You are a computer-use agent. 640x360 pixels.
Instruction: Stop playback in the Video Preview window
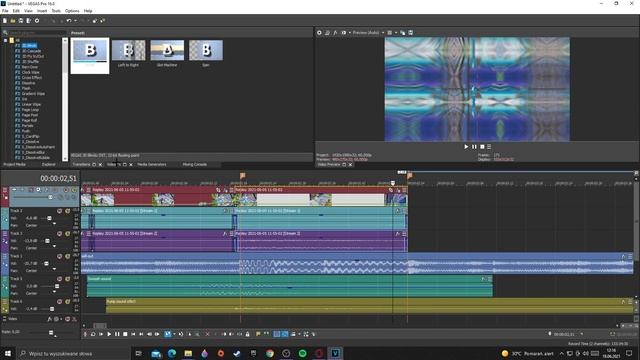482,147
